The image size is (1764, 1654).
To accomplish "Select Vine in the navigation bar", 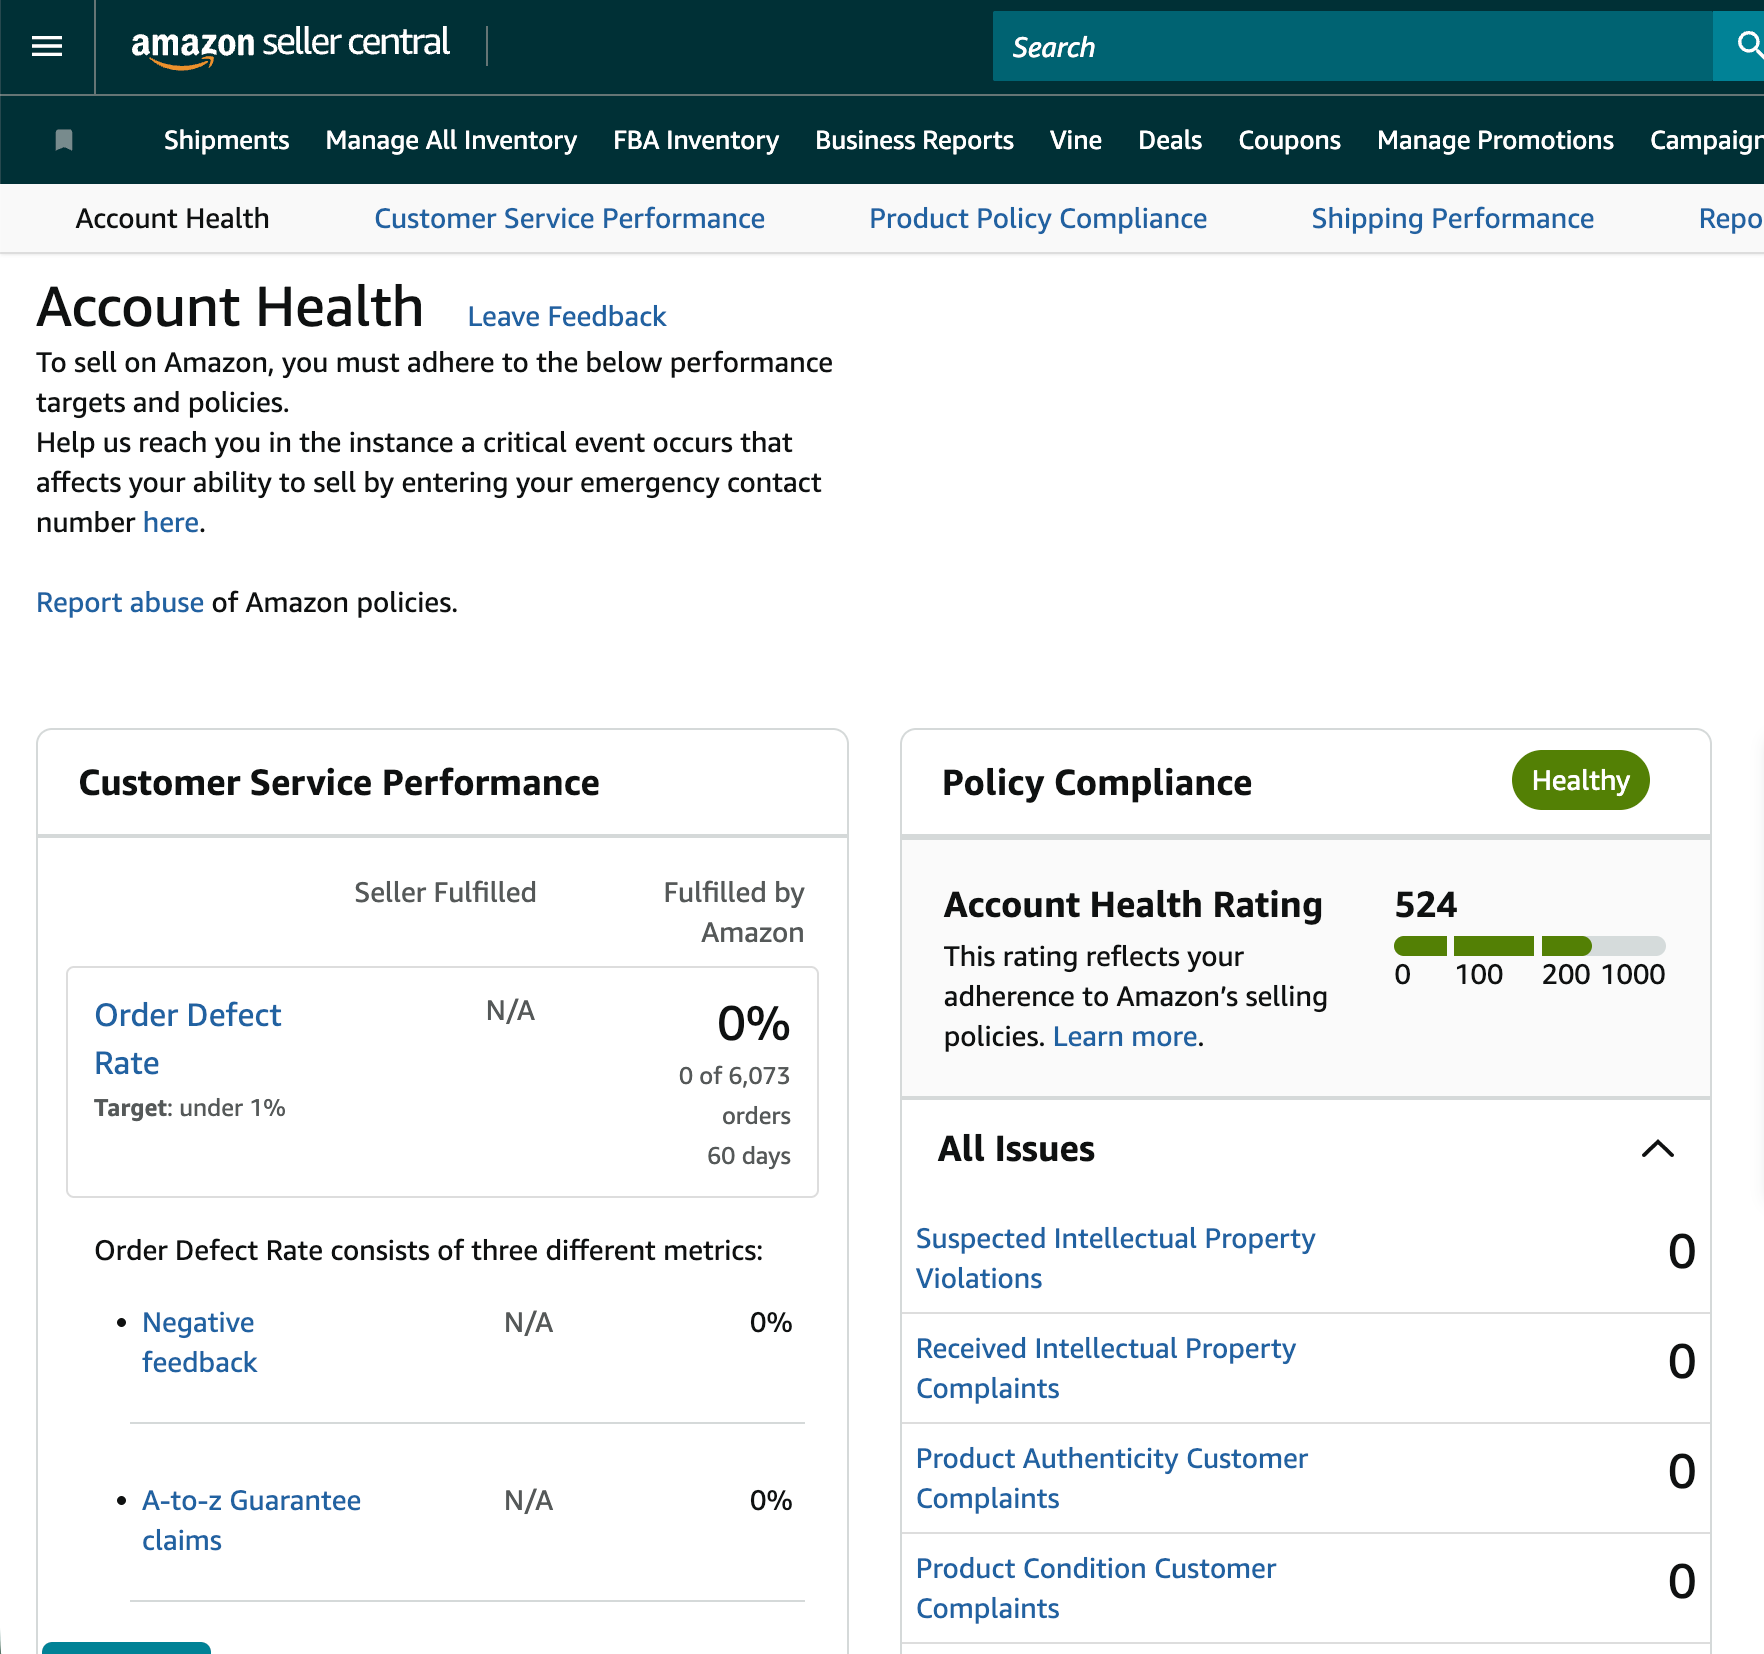I will (1076, 140).
